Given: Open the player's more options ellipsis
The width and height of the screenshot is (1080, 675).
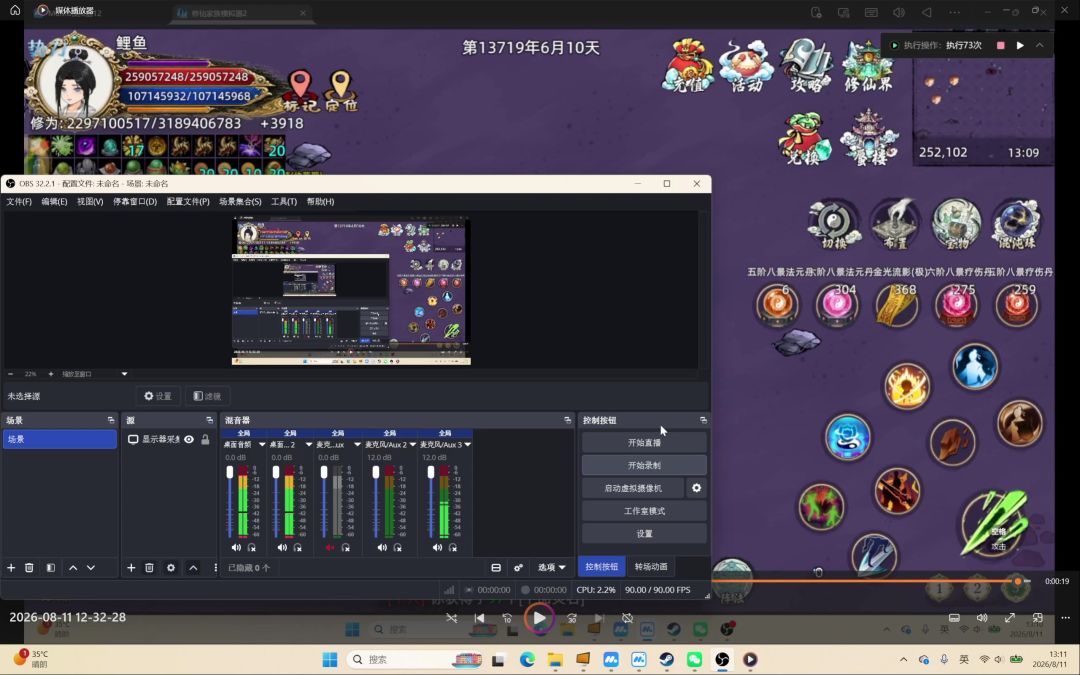Looking at the screenshot, I should pyautogui.click(x=1066, y=618).
